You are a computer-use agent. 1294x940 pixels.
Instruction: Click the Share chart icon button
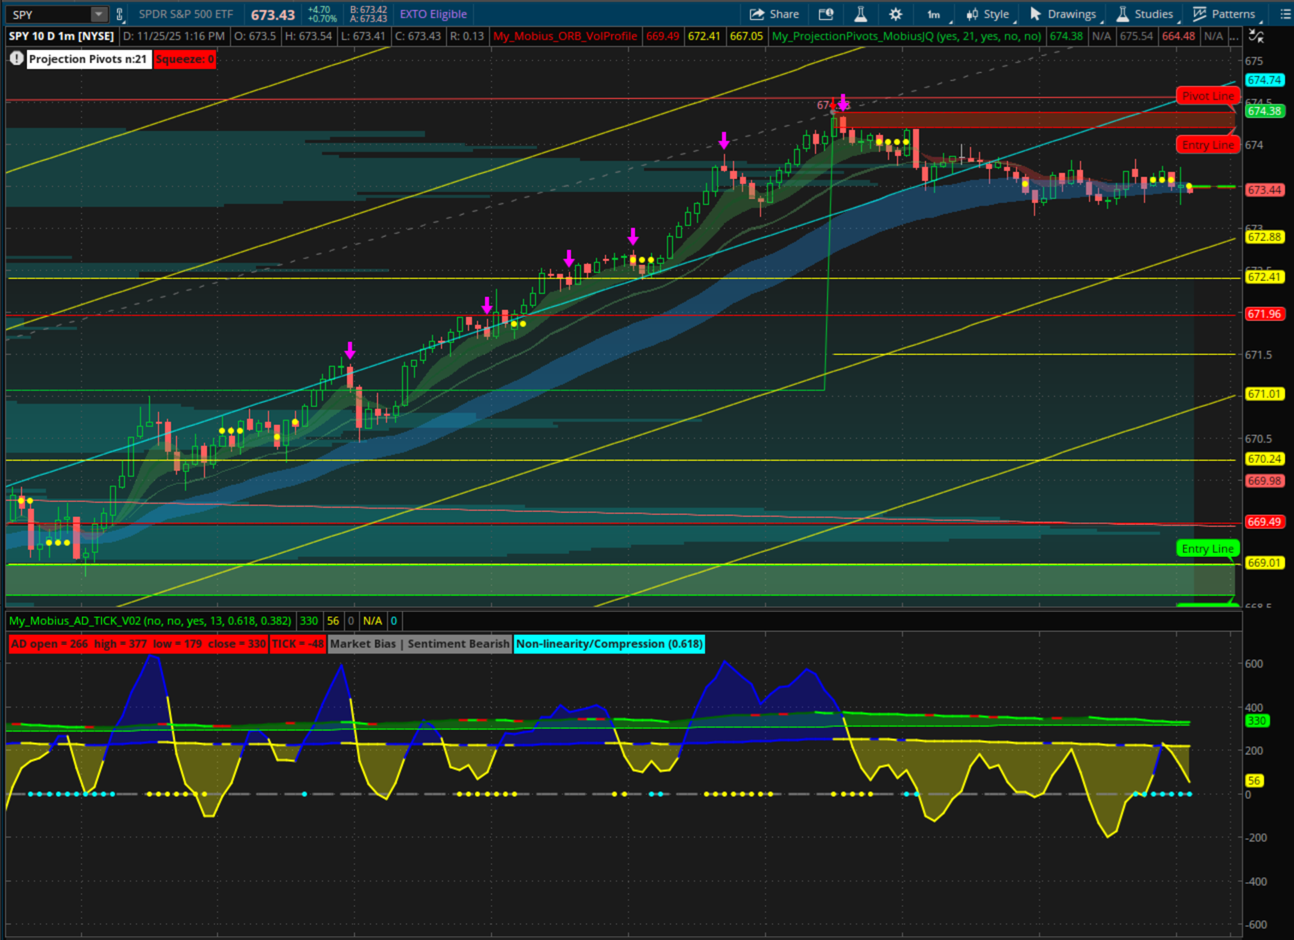click(x=774, y=14)
